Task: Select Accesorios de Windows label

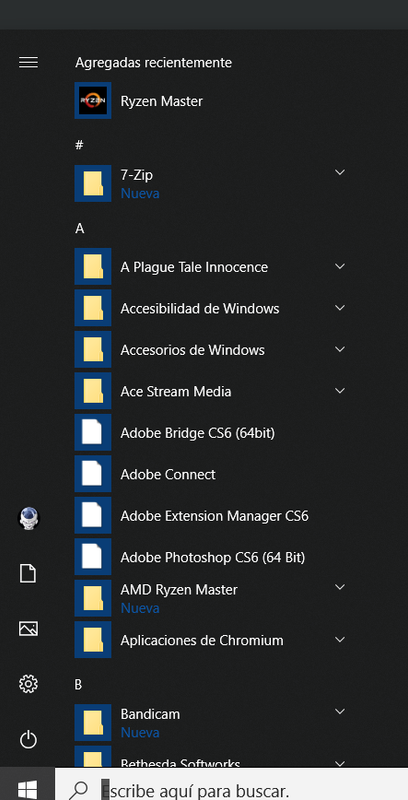Action: (x=192, y=350)
